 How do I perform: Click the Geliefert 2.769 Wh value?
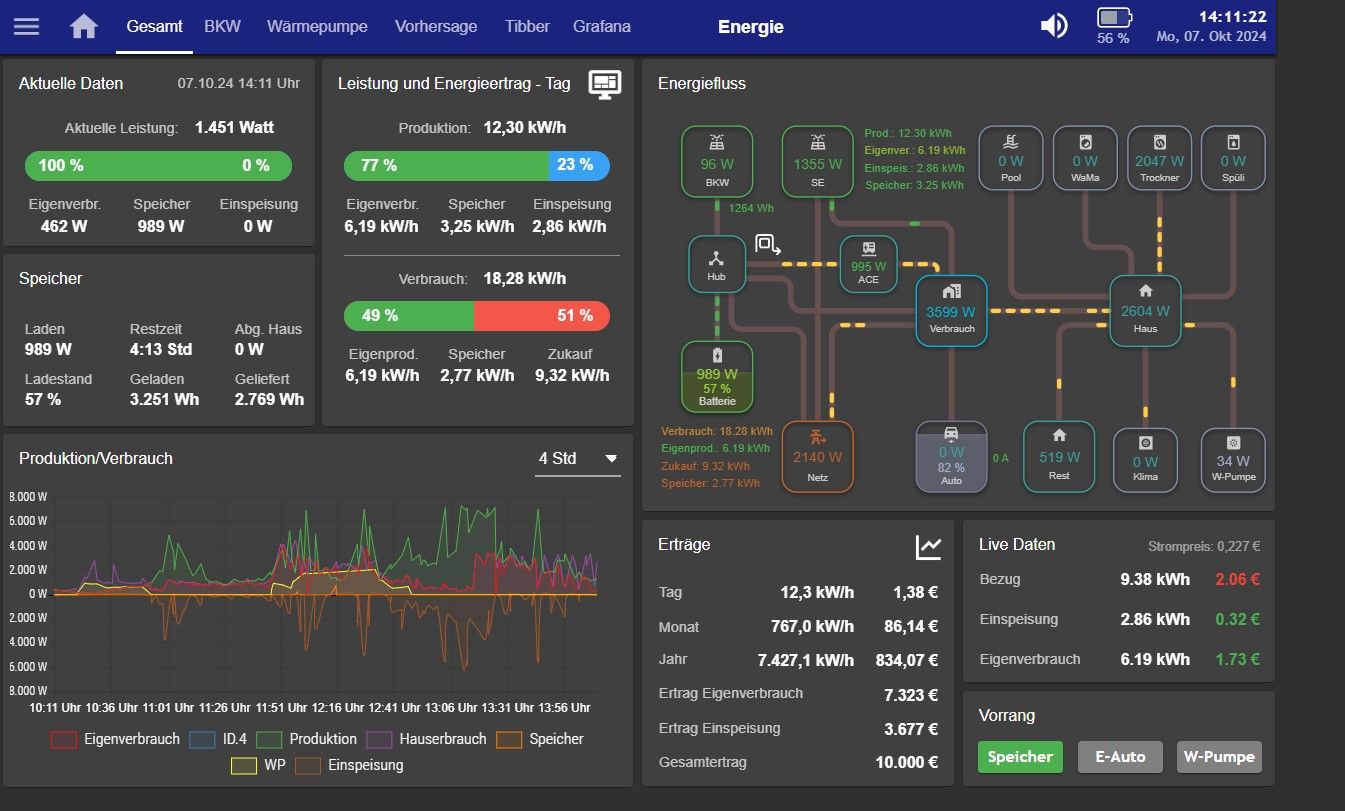coord(270,400)
